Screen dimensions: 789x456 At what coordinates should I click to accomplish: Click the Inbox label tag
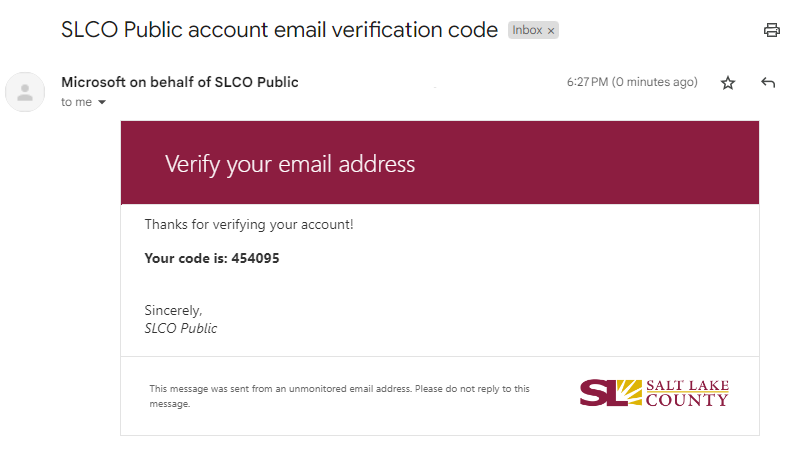point(527,31)
